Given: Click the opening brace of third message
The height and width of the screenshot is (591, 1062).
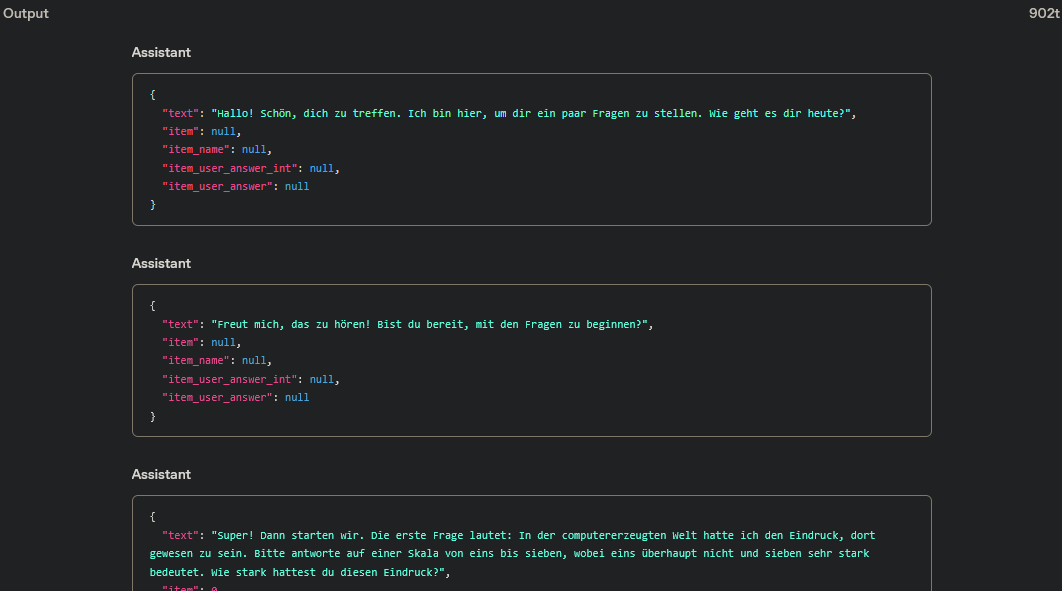Looking at the screenshot, I should [x=153, y=516].
